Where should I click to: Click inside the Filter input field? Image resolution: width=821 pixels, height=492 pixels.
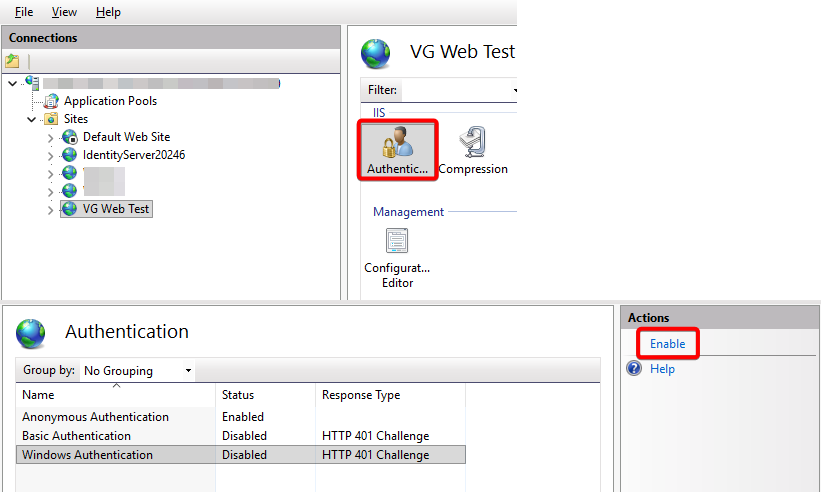click(x=456, y=90)
